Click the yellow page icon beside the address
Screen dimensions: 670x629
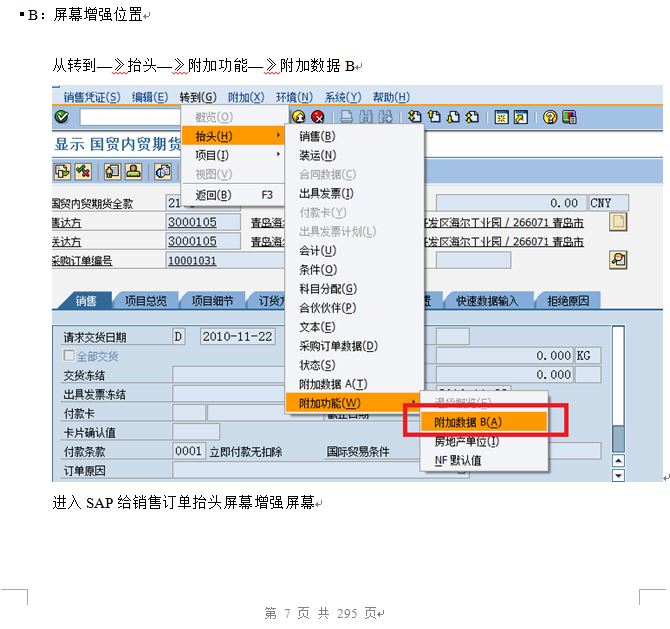pyautogui.click(x=618, y=222)
